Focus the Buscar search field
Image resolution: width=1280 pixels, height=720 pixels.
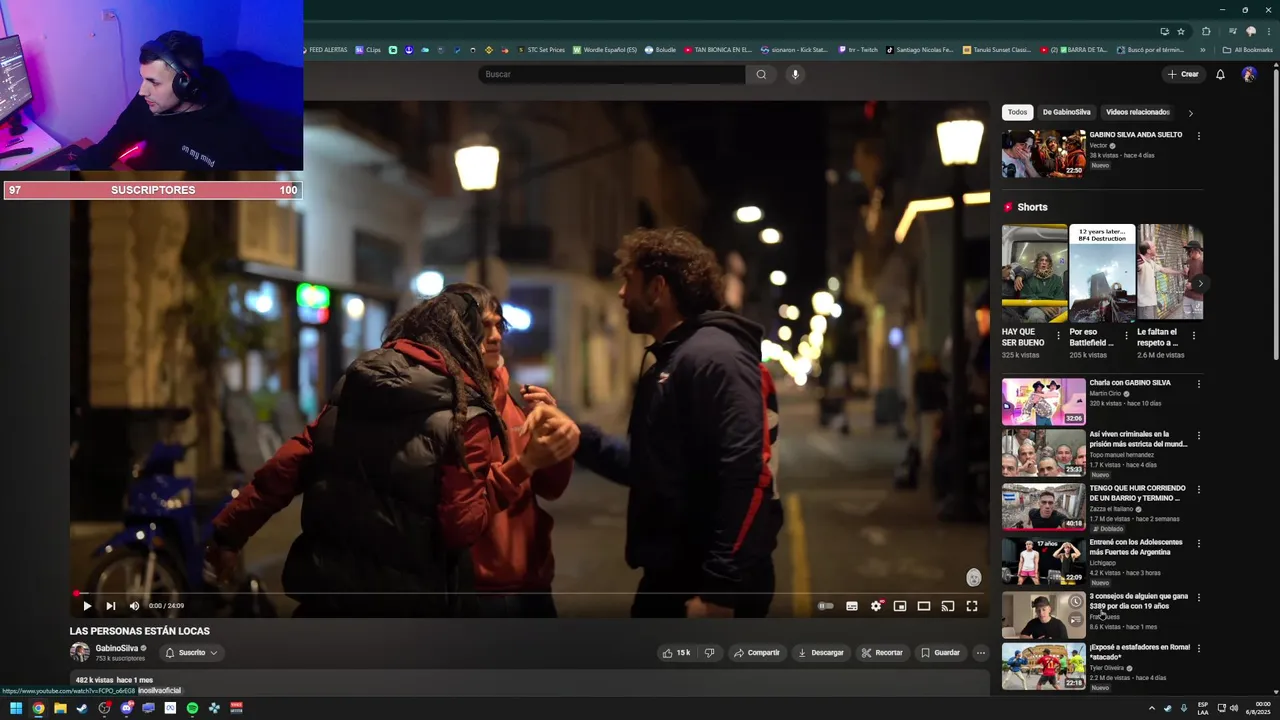(x=612, y=74)
